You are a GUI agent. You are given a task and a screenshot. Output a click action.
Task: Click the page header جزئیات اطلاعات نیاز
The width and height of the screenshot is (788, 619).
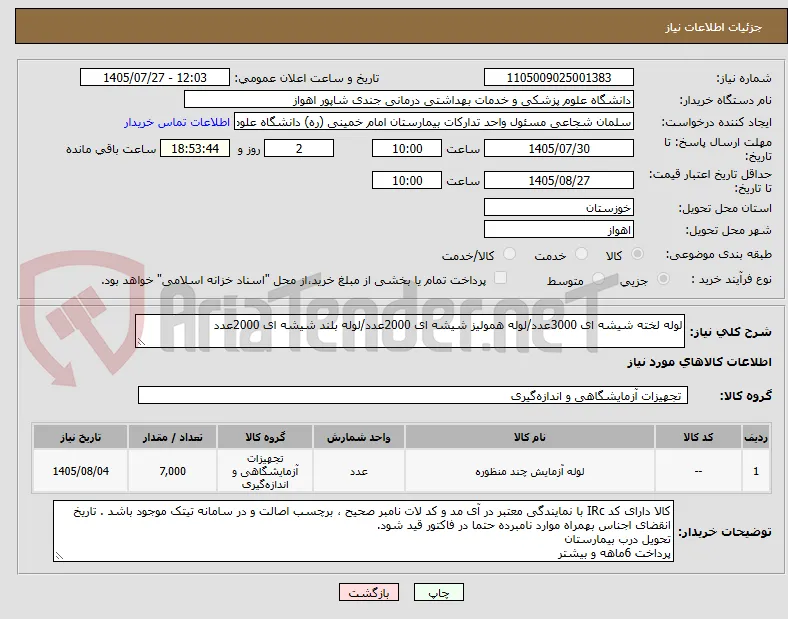pyautogui.click(x=714, y=27)
